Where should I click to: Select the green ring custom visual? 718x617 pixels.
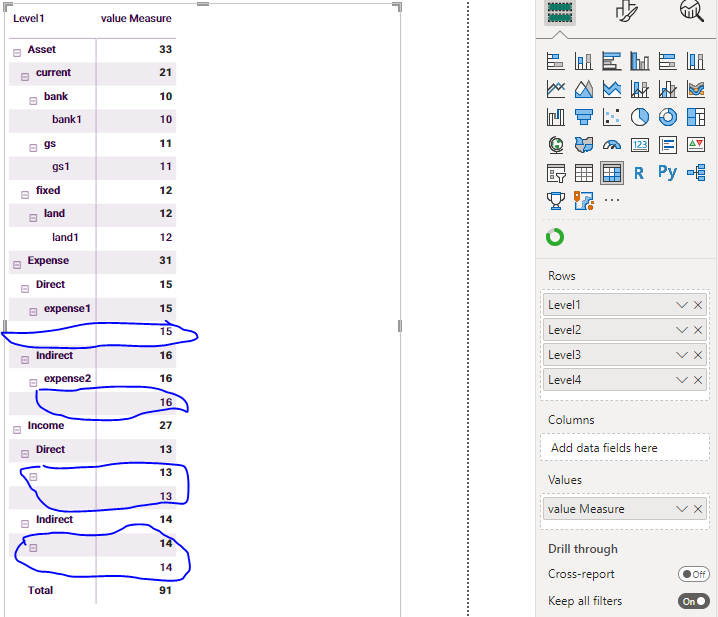(x=555, y=237)
